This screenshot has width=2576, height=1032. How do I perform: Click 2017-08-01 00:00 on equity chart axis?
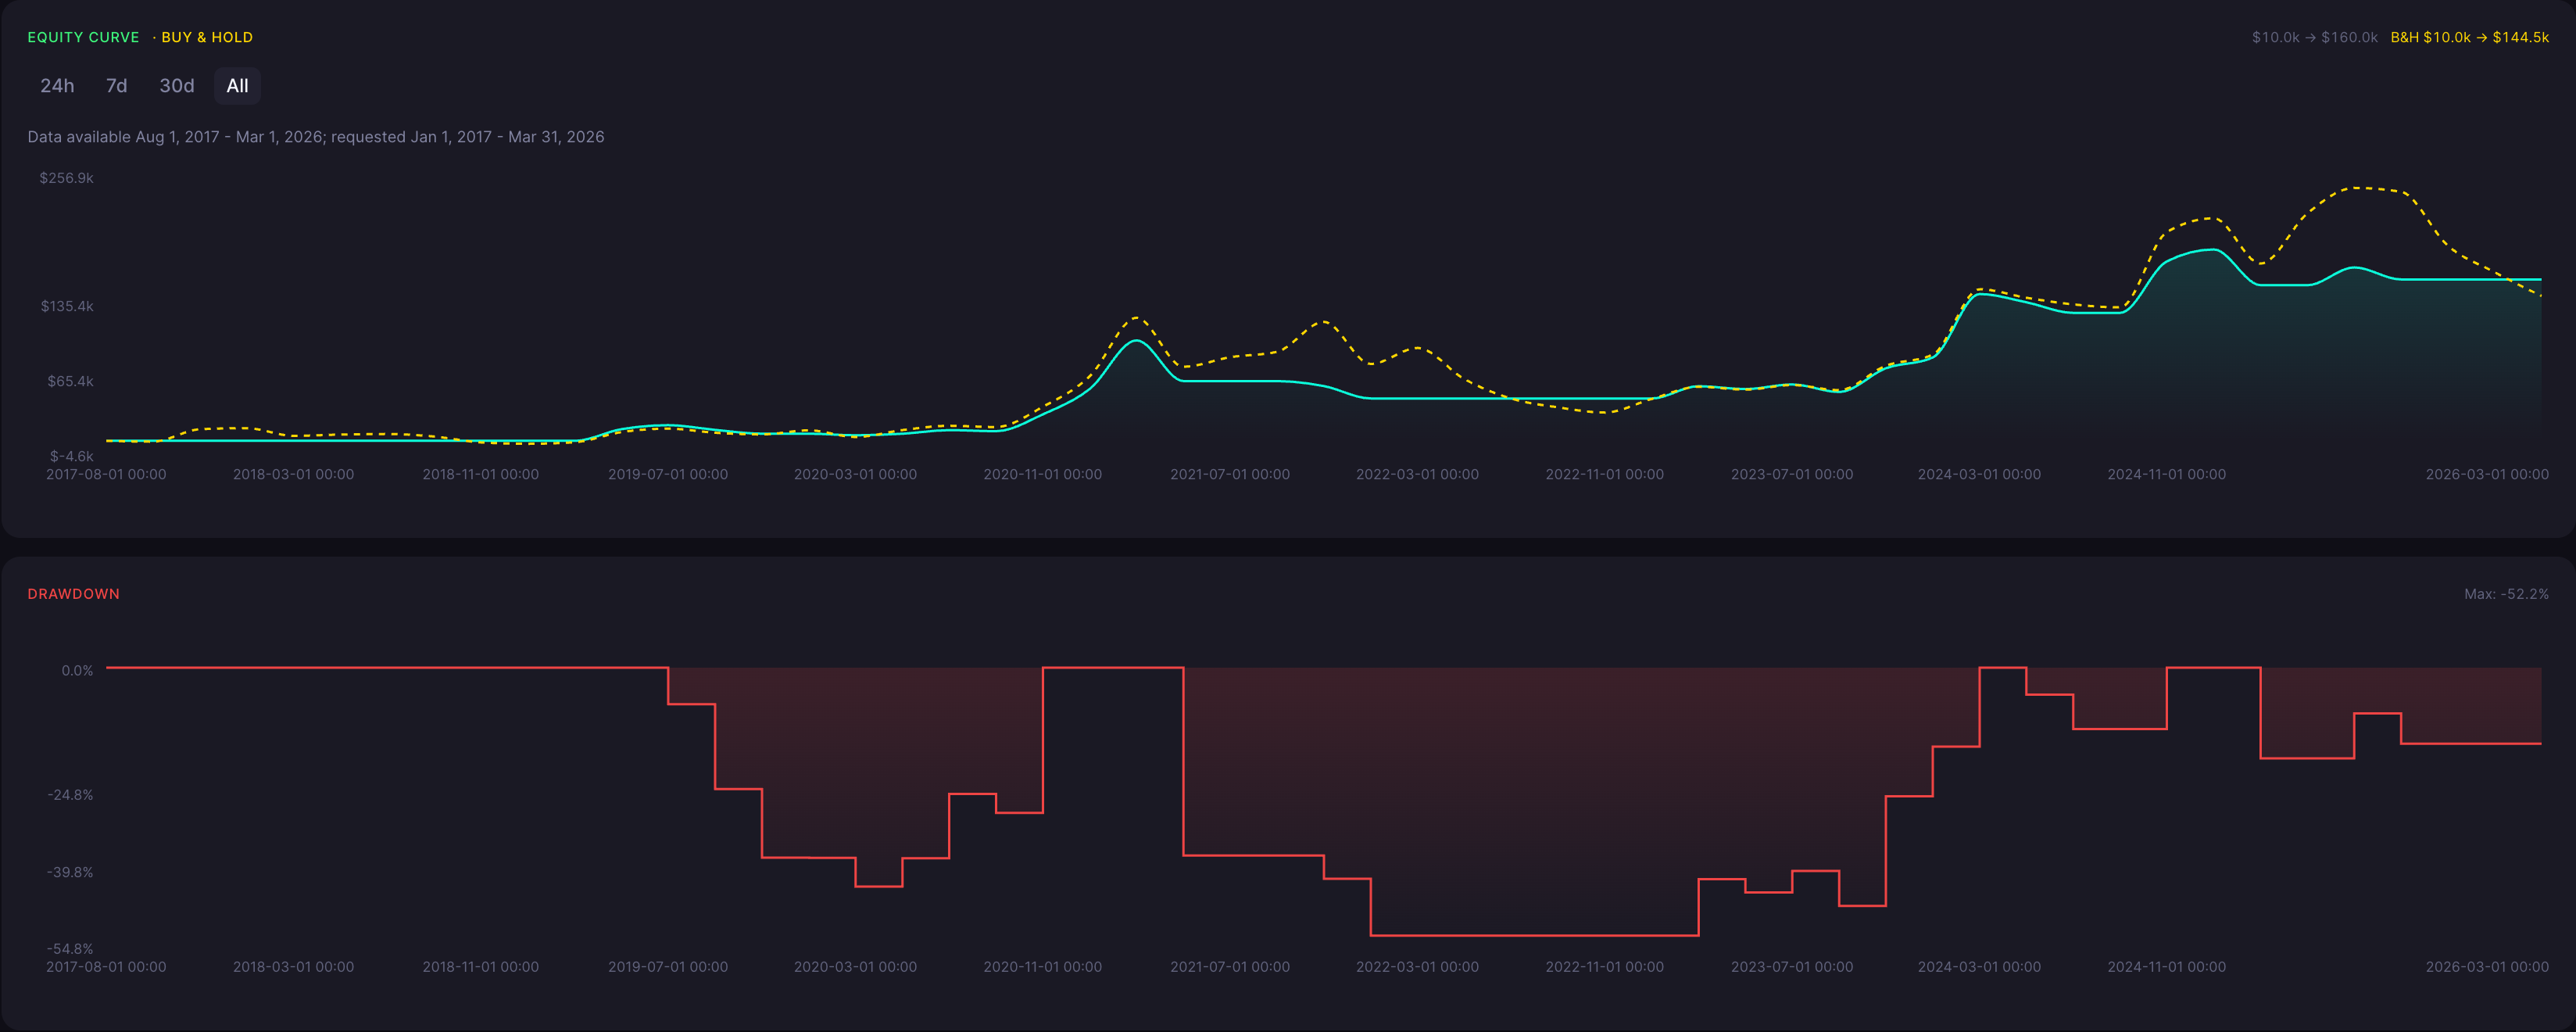pos(106,474)
